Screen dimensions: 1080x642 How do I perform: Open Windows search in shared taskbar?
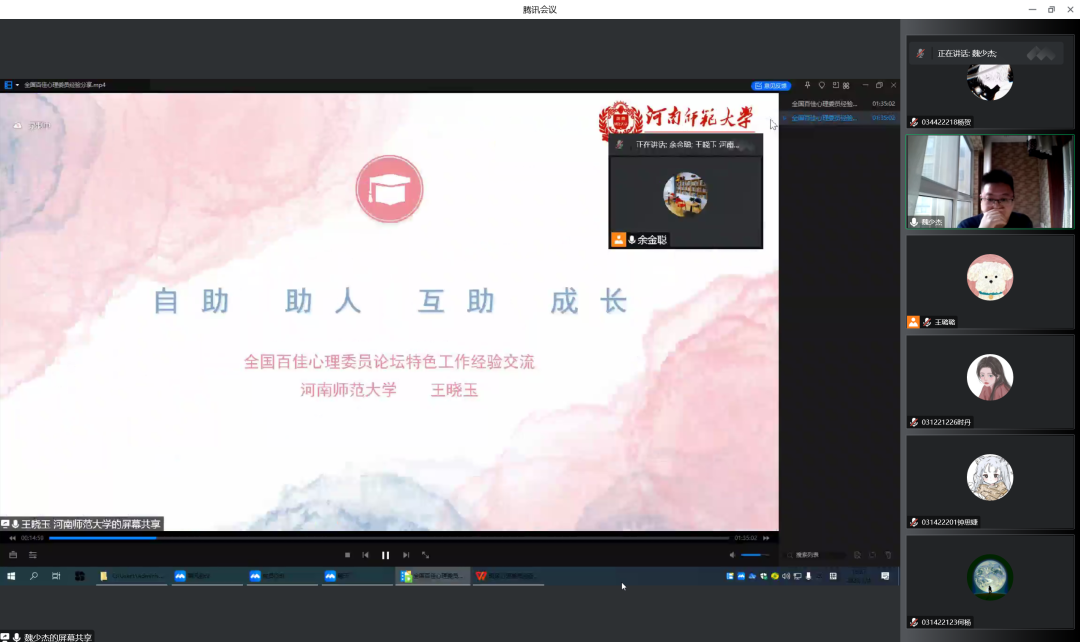click(x=34, y=576)
